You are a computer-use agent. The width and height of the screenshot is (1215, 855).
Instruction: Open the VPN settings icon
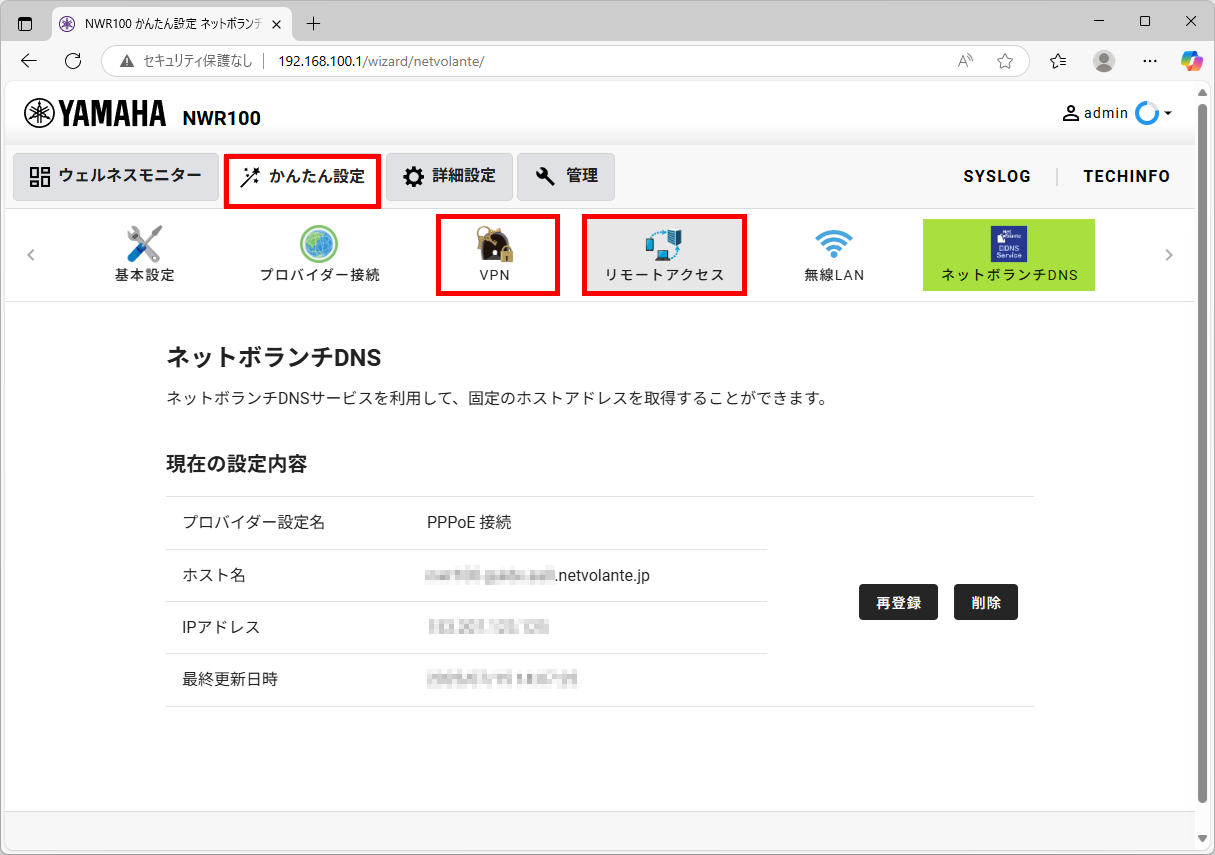tap(497, 253)
